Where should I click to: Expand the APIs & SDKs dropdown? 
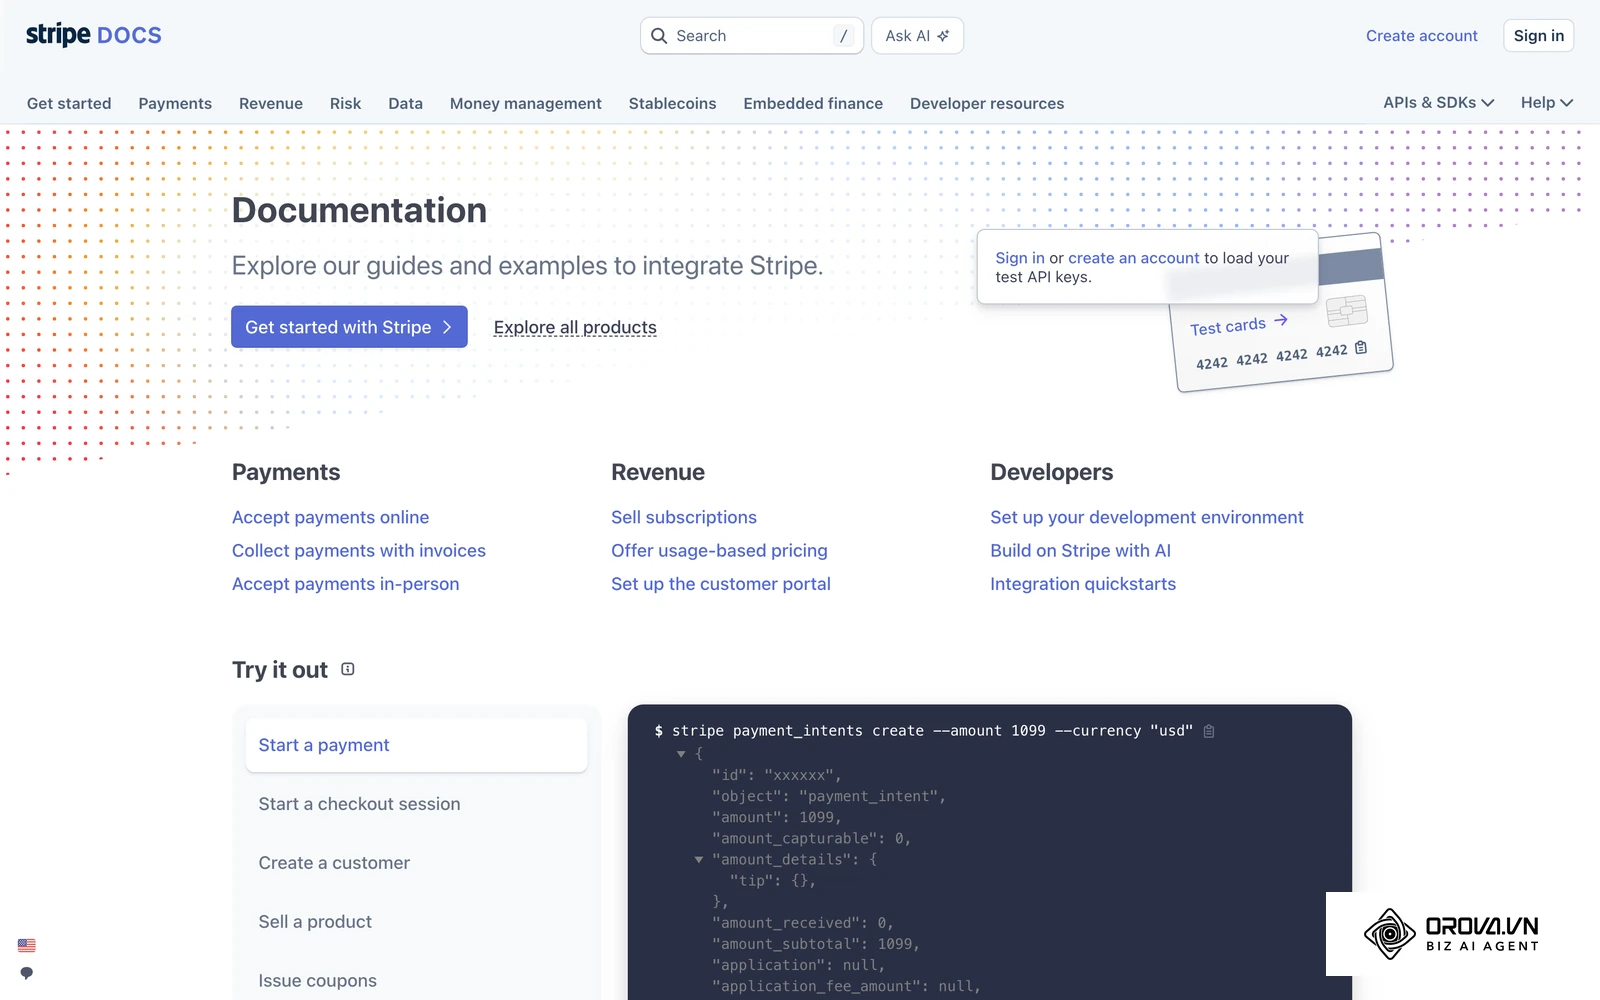click(1438, 103)
